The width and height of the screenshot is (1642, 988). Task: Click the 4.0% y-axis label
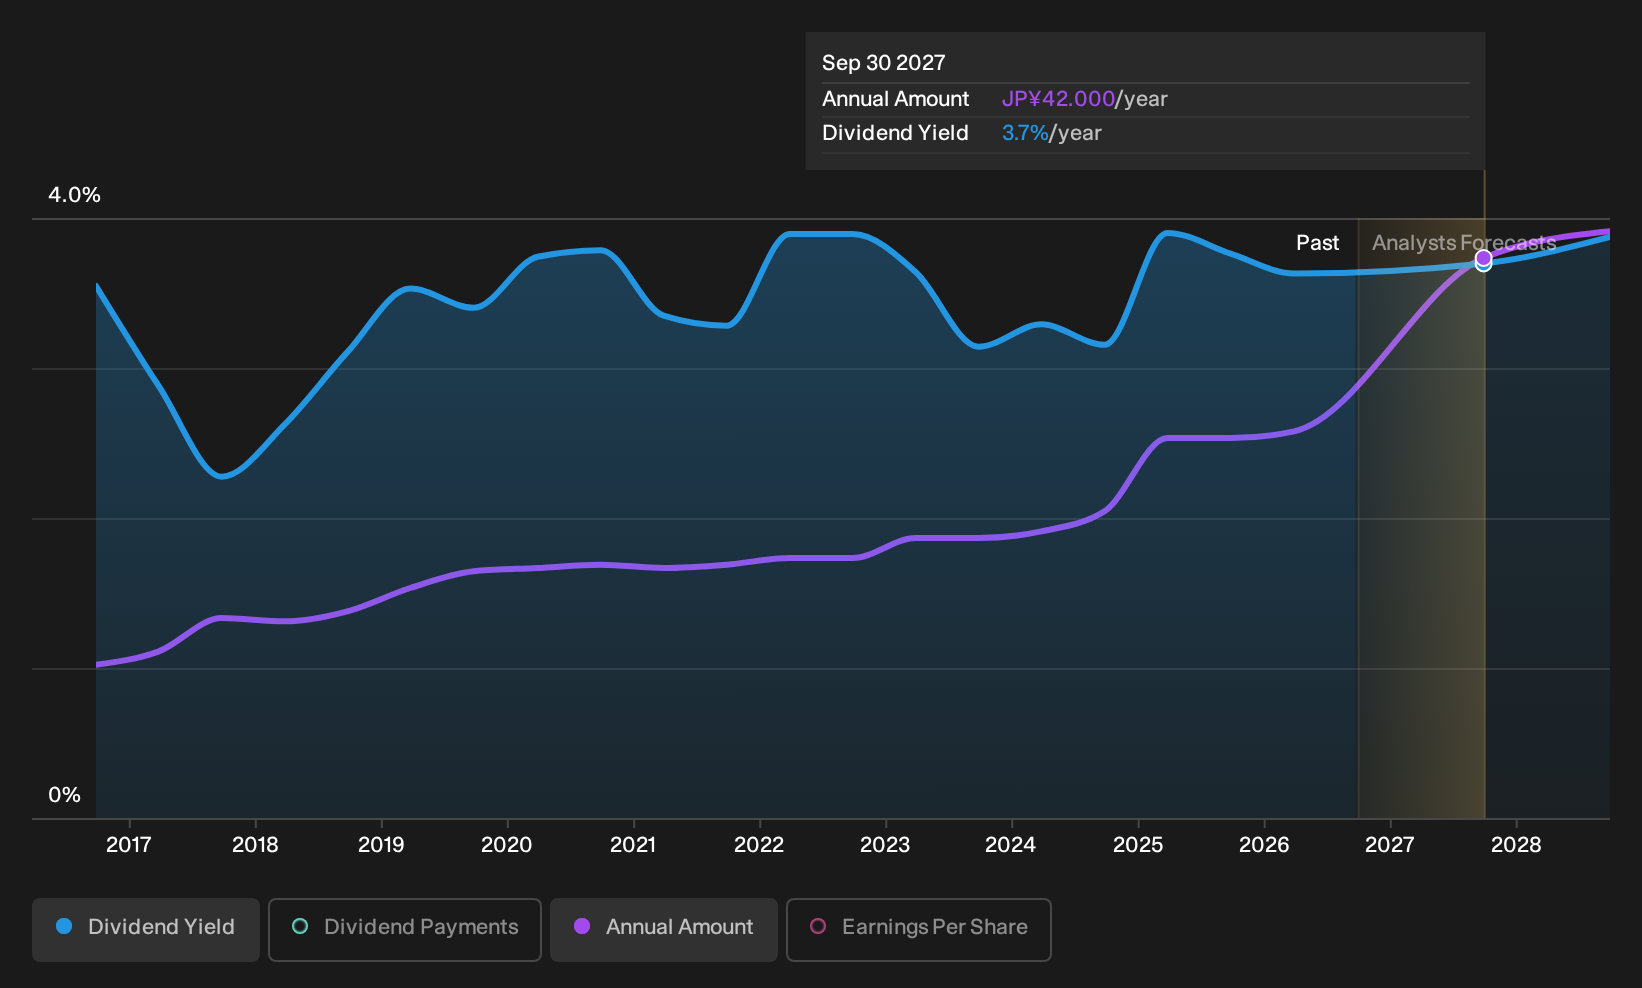[x=74, y=195]
